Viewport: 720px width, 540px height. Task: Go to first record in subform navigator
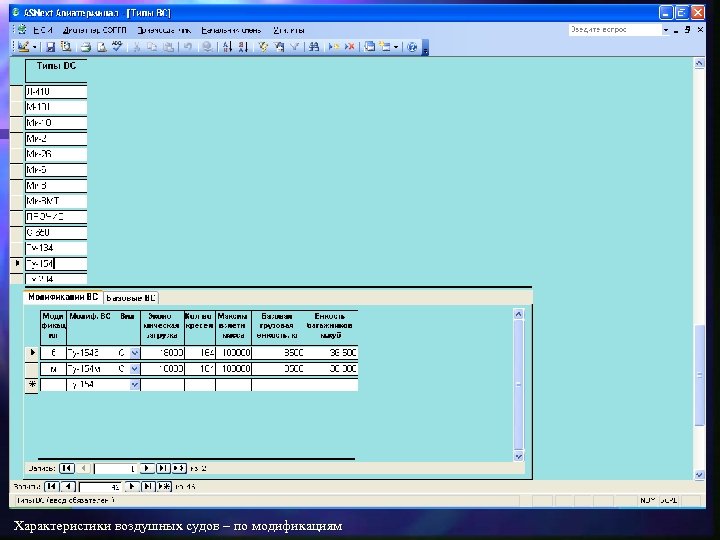coord(67,468)
